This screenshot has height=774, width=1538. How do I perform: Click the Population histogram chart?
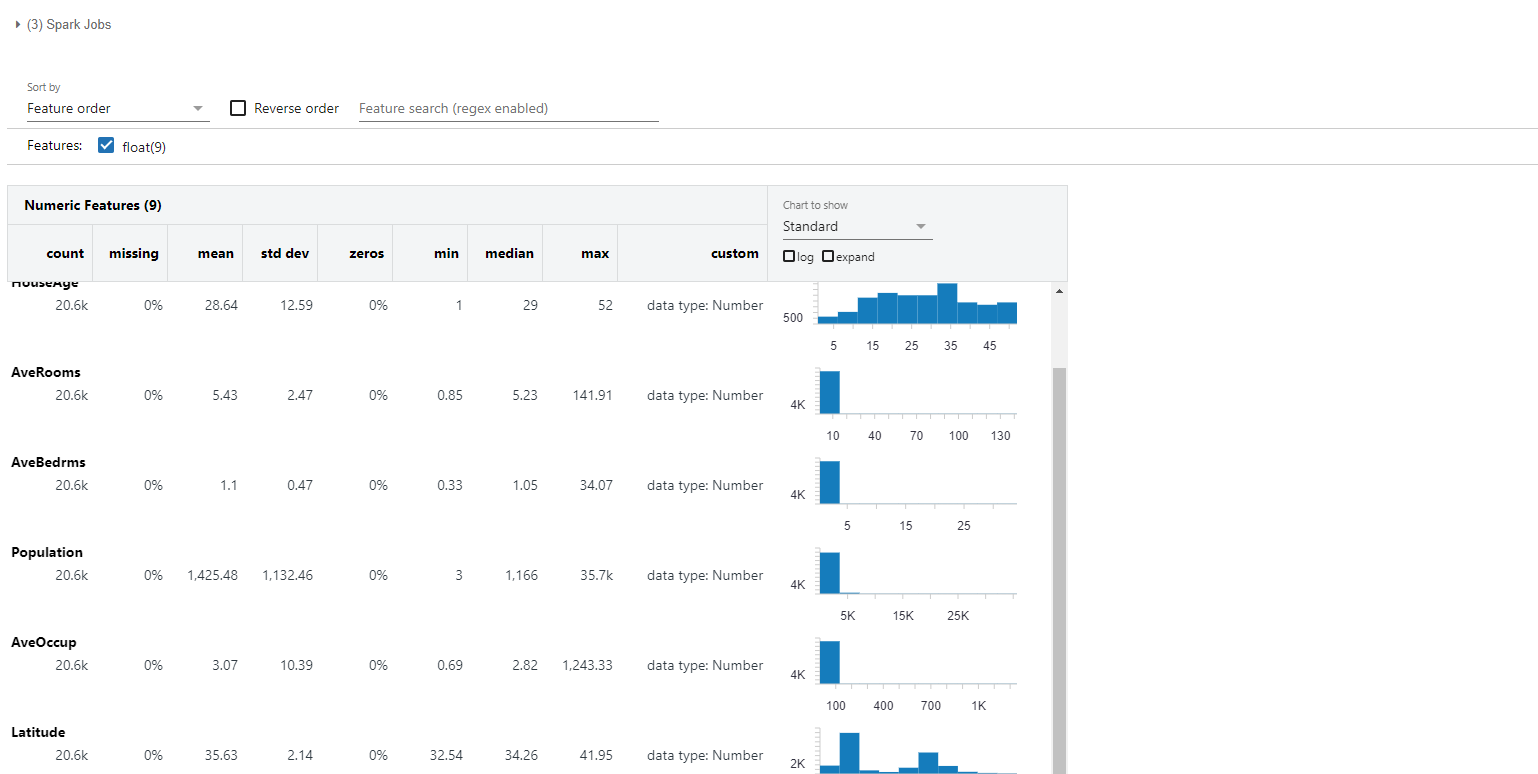(x=917, y=571)
